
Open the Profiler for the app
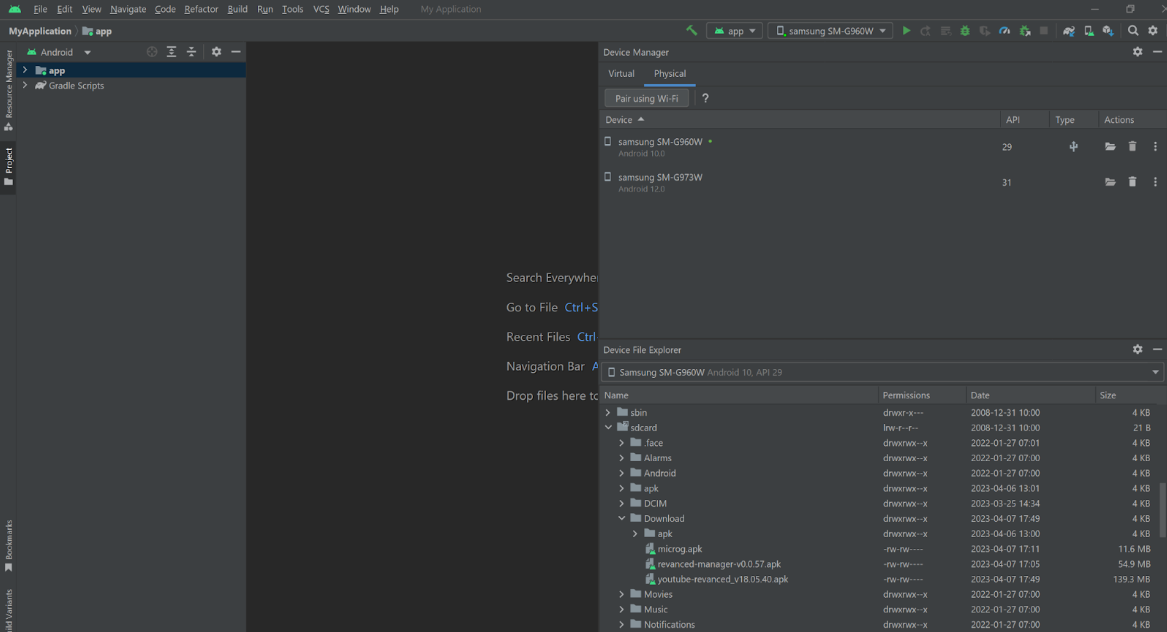[1004, 30]
